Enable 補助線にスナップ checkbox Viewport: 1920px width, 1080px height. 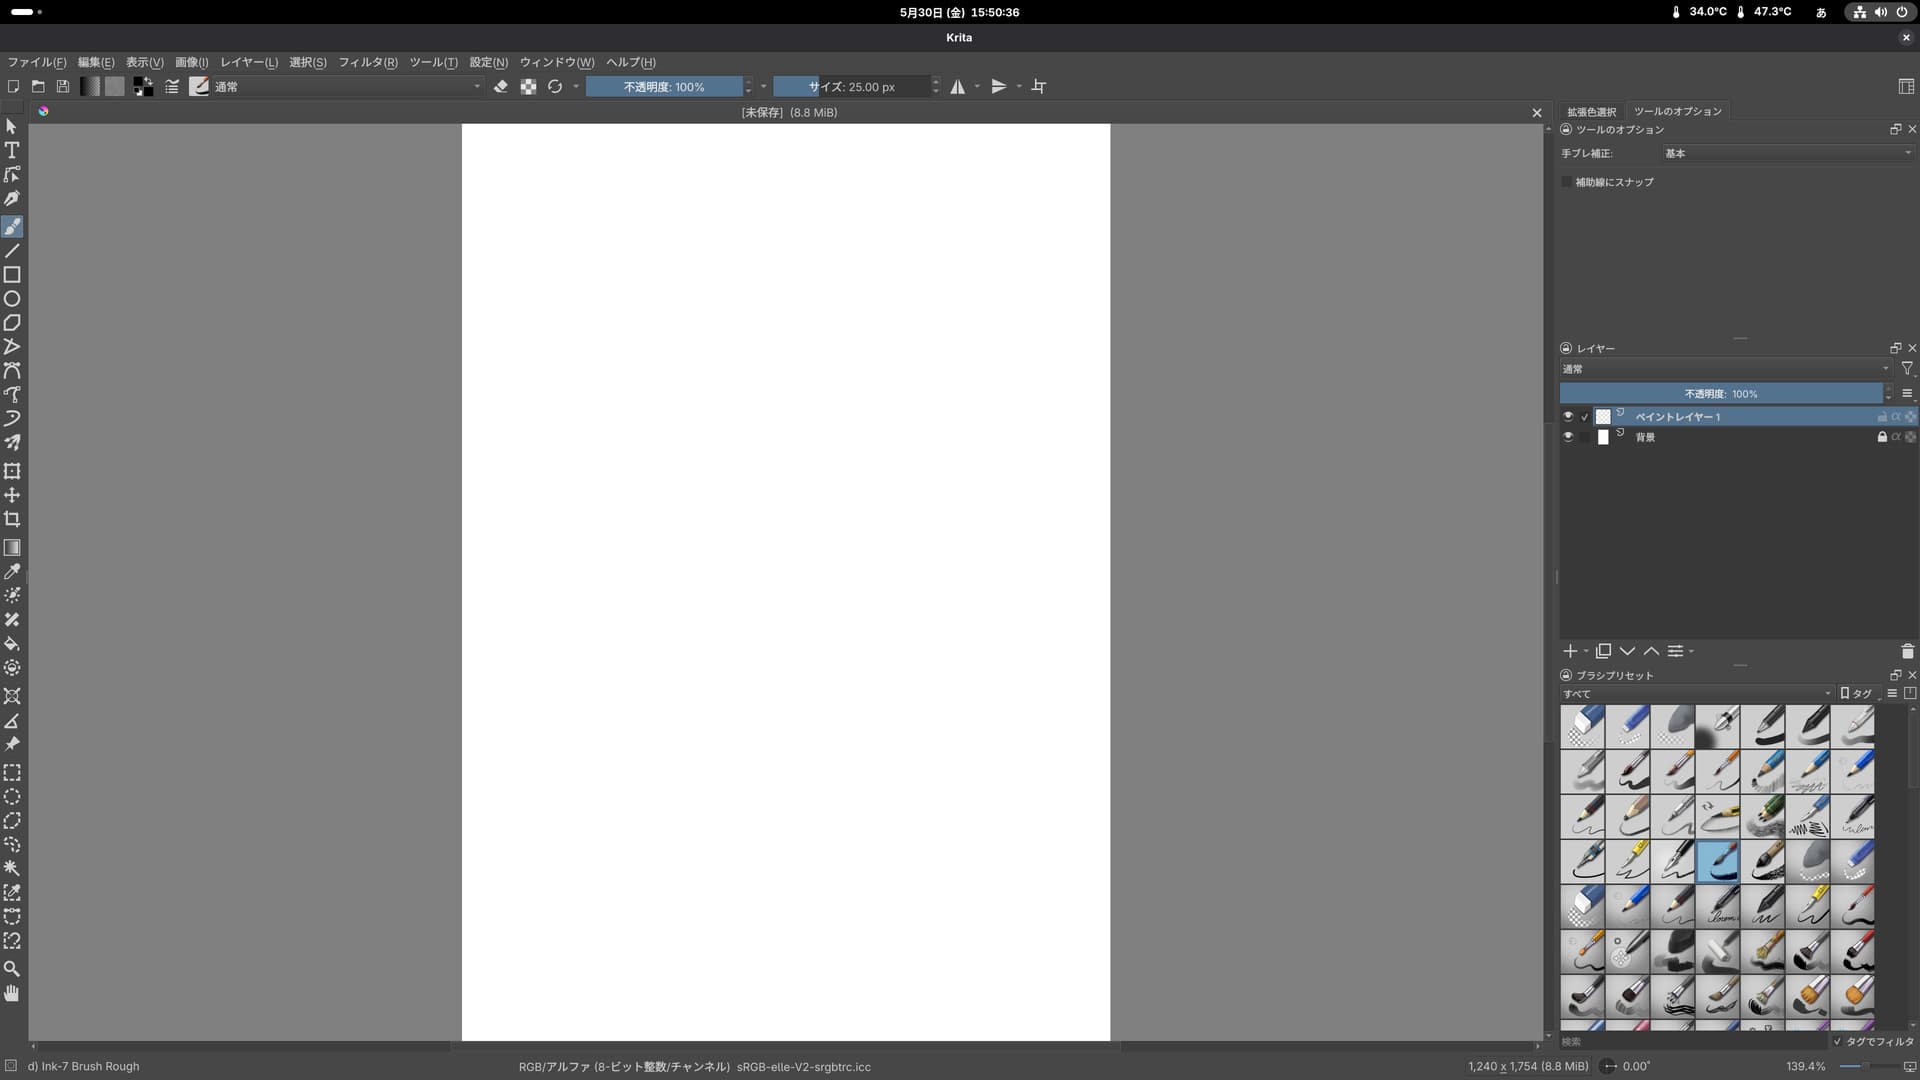point(1566,182)
